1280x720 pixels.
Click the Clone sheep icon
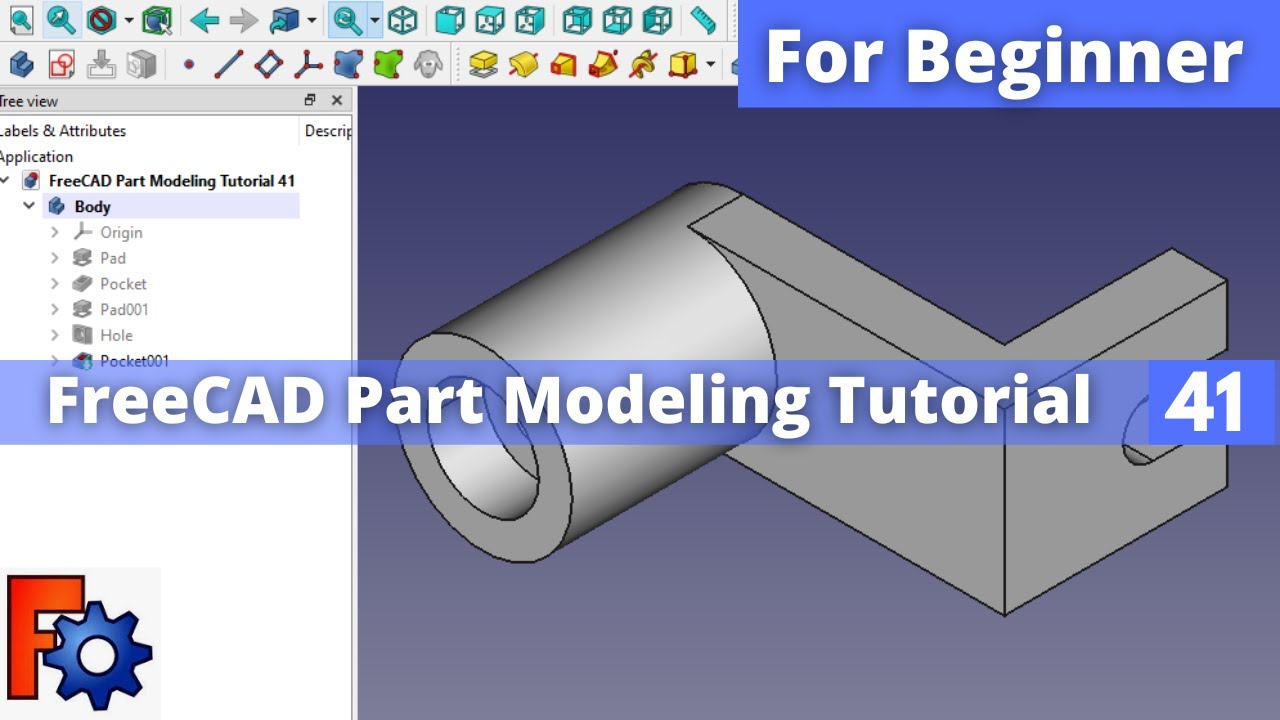pyautogui.click(x=429, y=65)
